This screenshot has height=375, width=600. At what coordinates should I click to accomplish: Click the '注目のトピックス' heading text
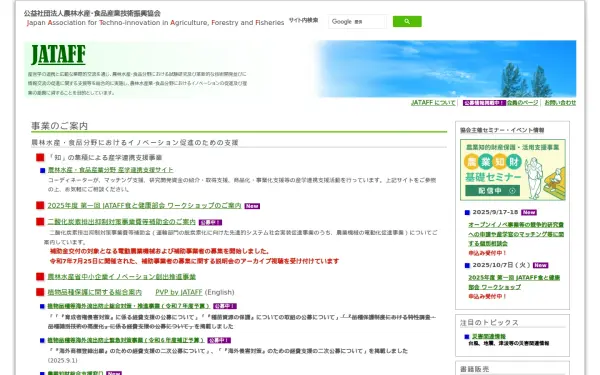click(x=489, y=323)
